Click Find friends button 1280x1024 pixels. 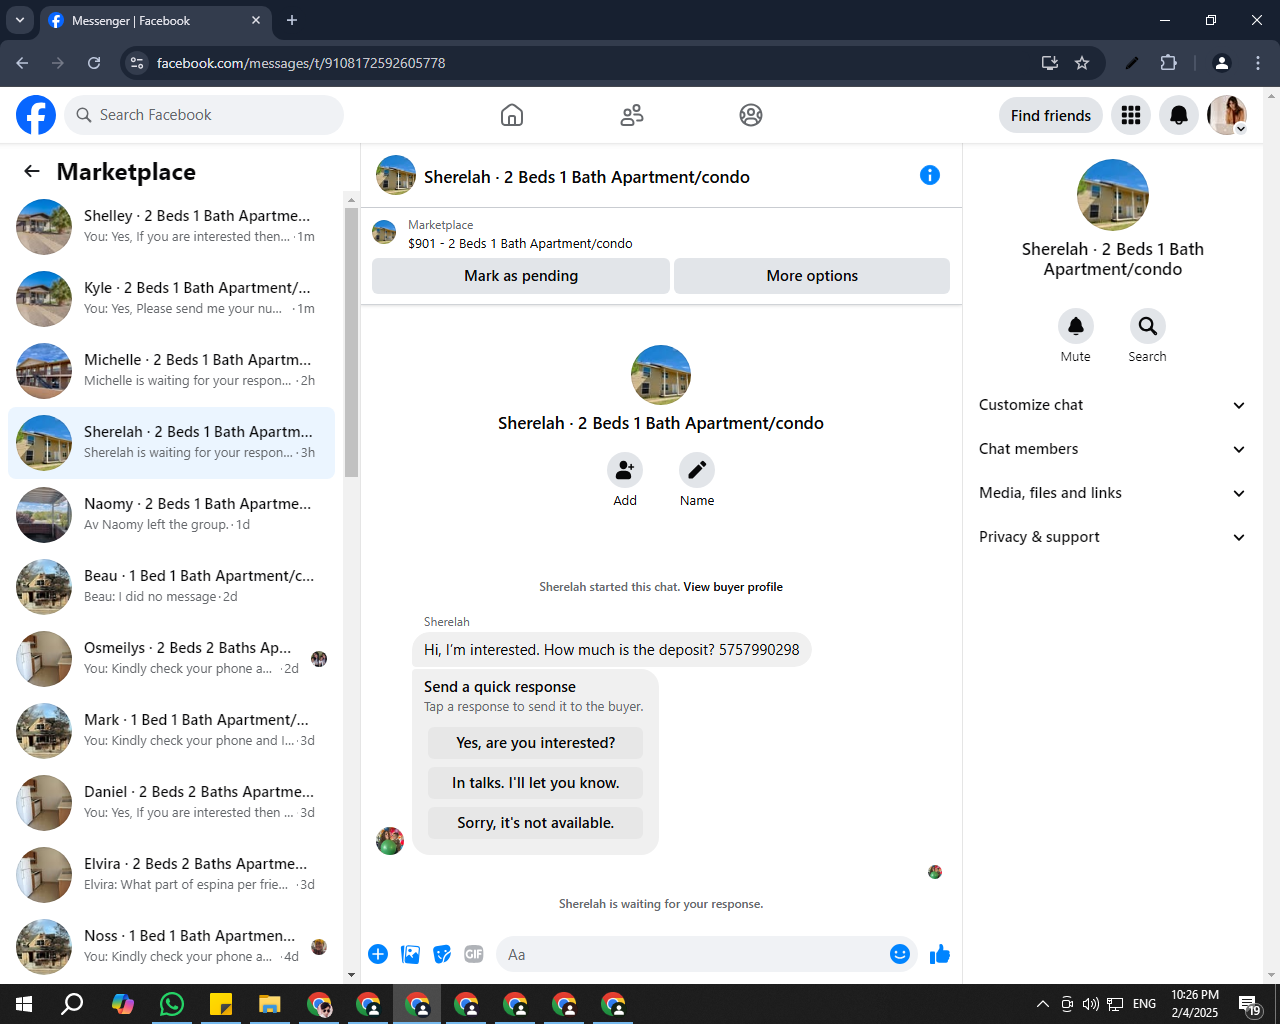[1051, 115]
